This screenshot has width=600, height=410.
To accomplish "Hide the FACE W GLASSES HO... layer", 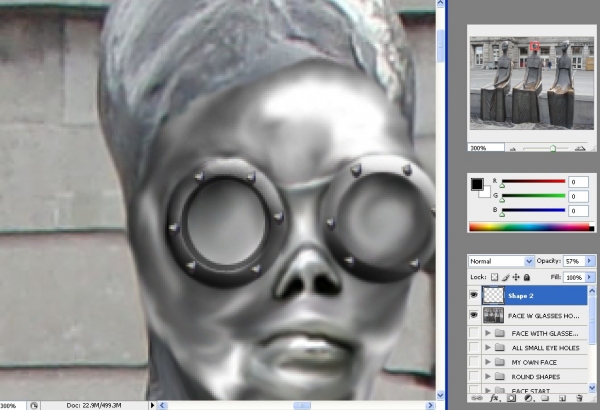I will coord(474,315).
